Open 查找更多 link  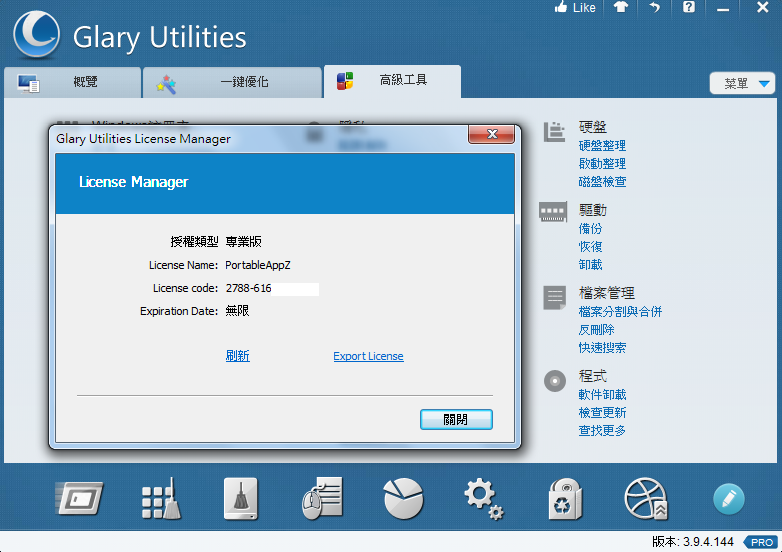point(602,430)
